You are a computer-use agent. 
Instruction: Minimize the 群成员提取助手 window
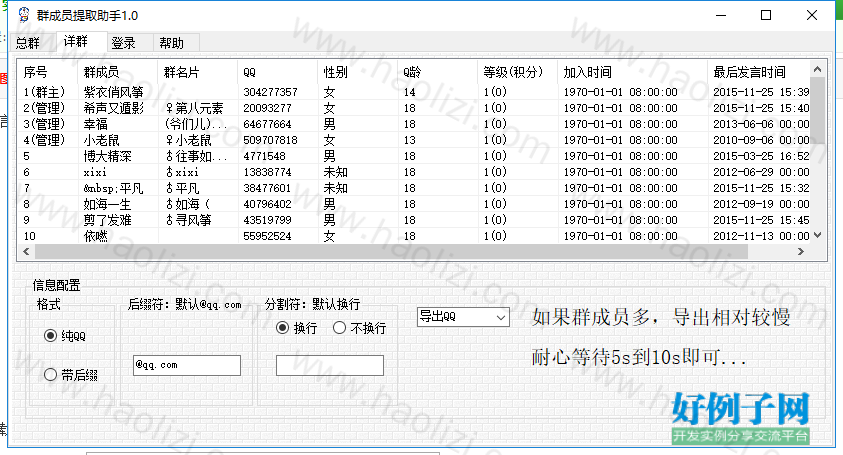click(x=721, y=15)
